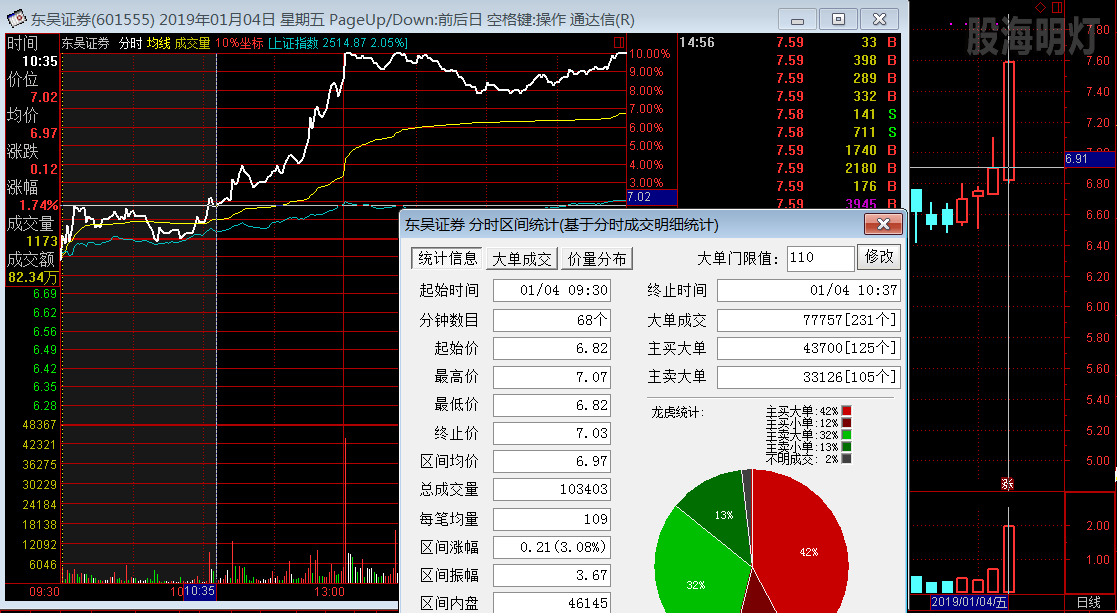Click the 日线 period label
The width and height of the screenshot is (1117, 613).
1088,602
